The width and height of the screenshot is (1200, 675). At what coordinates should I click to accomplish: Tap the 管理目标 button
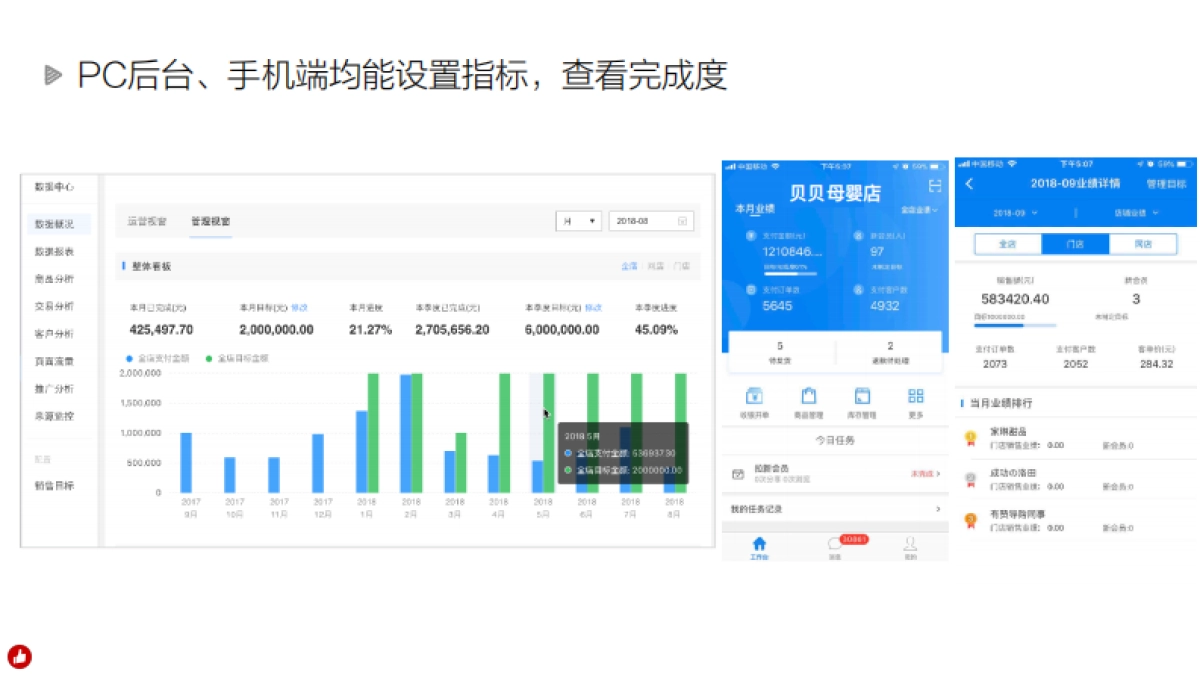click(x=1168, y=183)
